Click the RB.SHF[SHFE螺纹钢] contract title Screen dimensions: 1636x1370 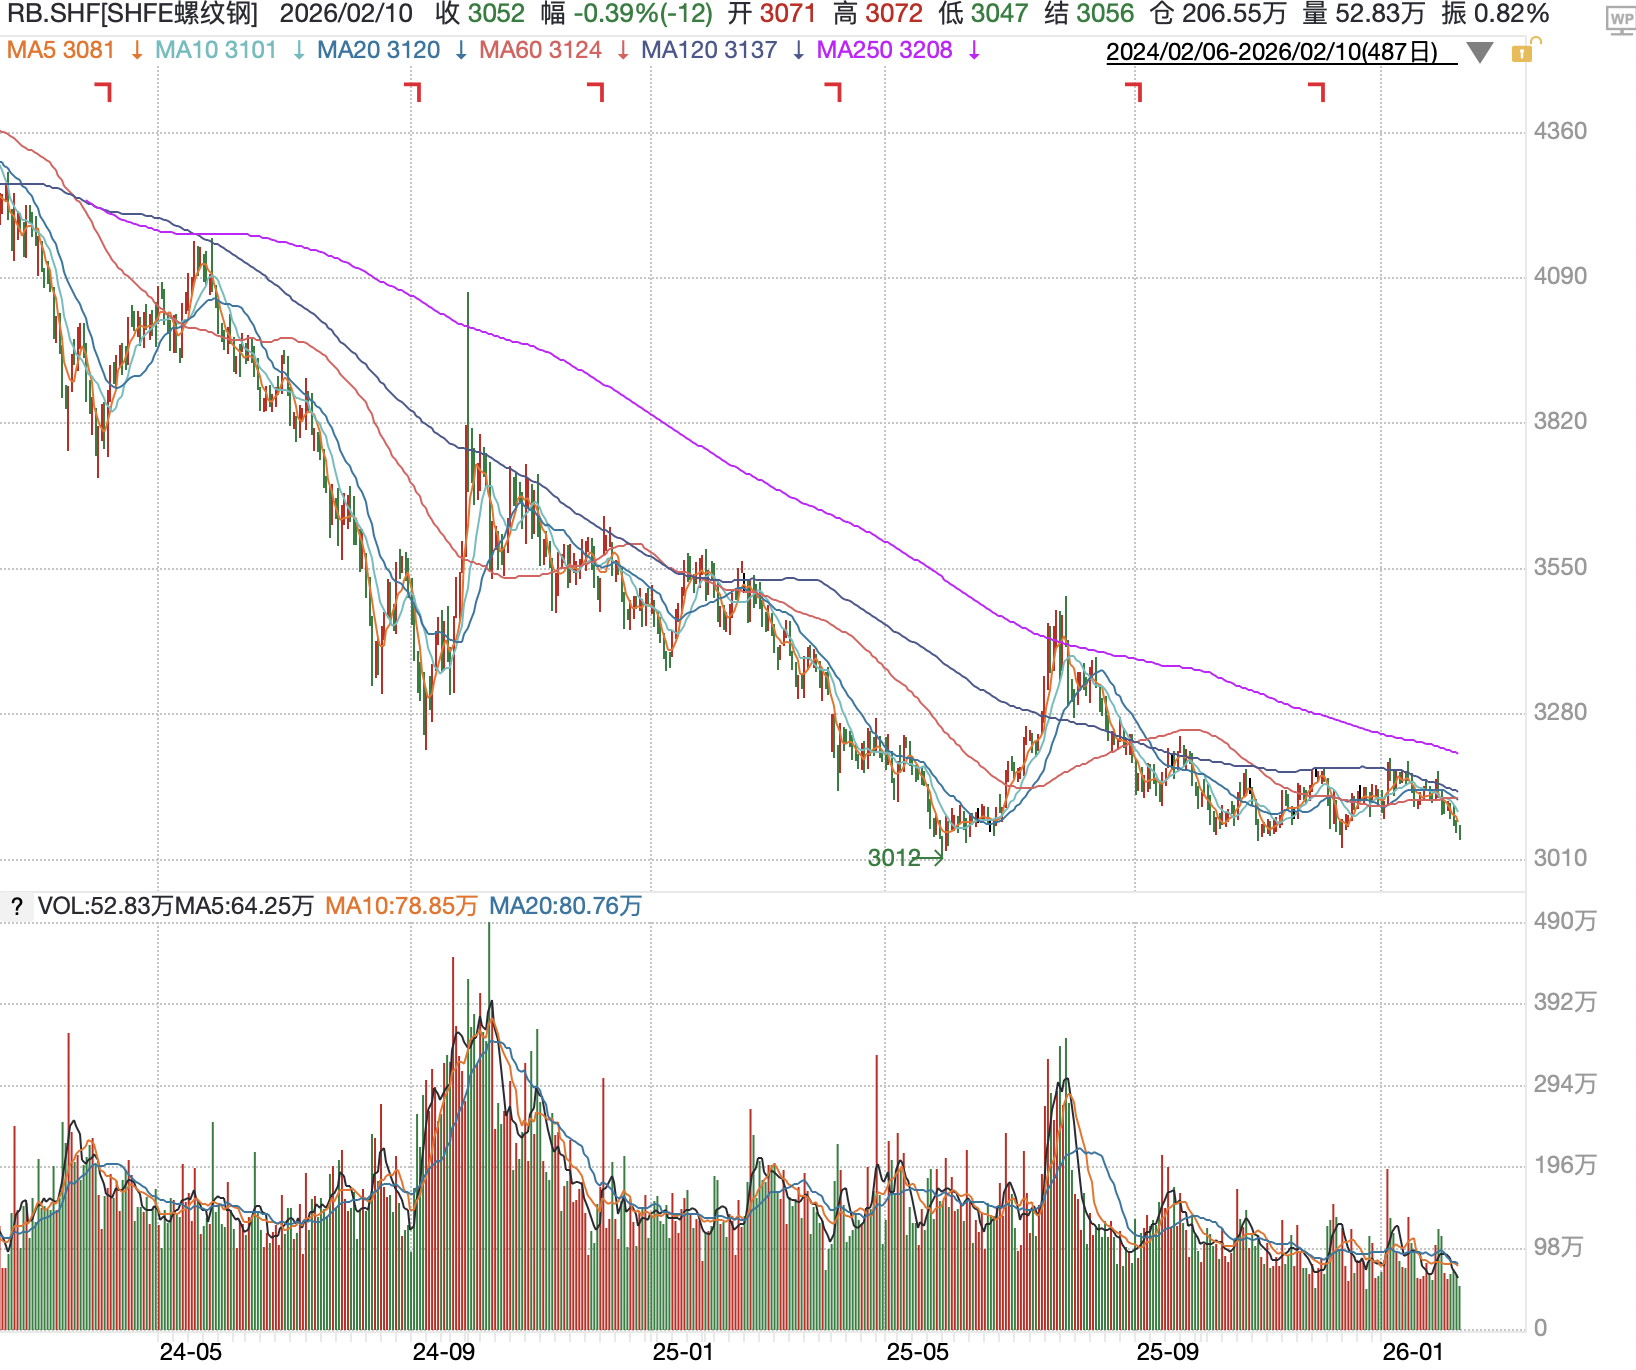132,14
